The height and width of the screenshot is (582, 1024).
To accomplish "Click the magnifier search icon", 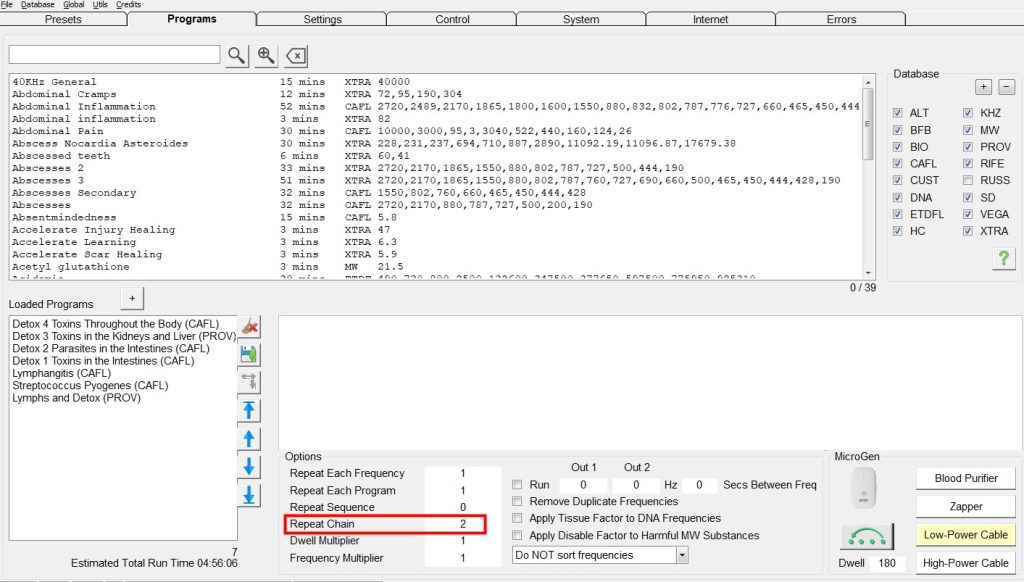I will 237,55.
